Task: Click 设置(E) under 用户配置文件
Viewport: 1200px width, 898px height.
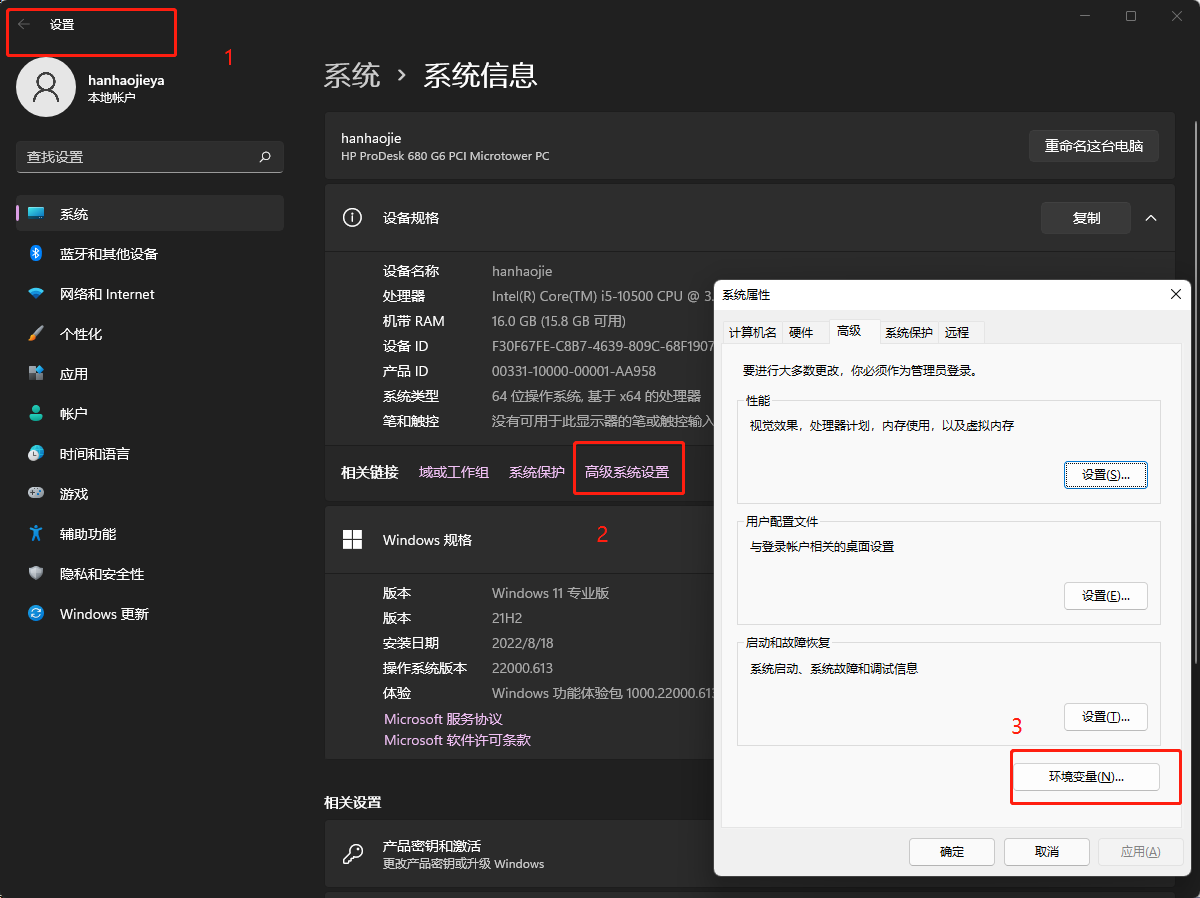Action: click(1105, 596)
